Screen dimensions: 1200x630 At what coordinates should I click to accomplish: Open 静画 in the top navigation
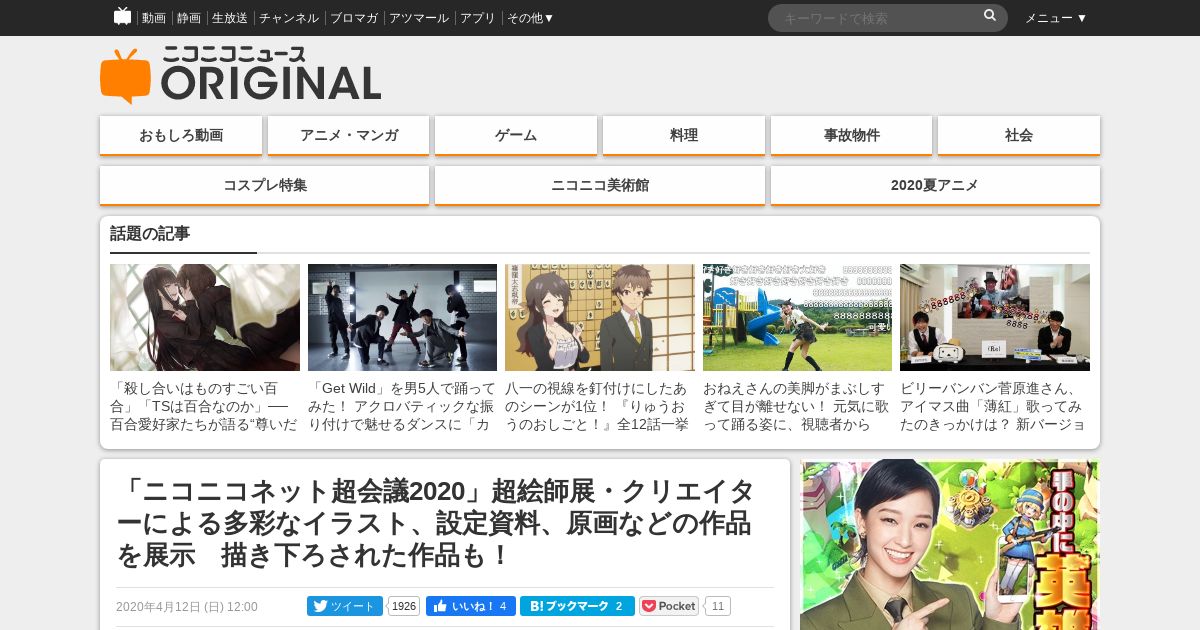click(189, 18)
